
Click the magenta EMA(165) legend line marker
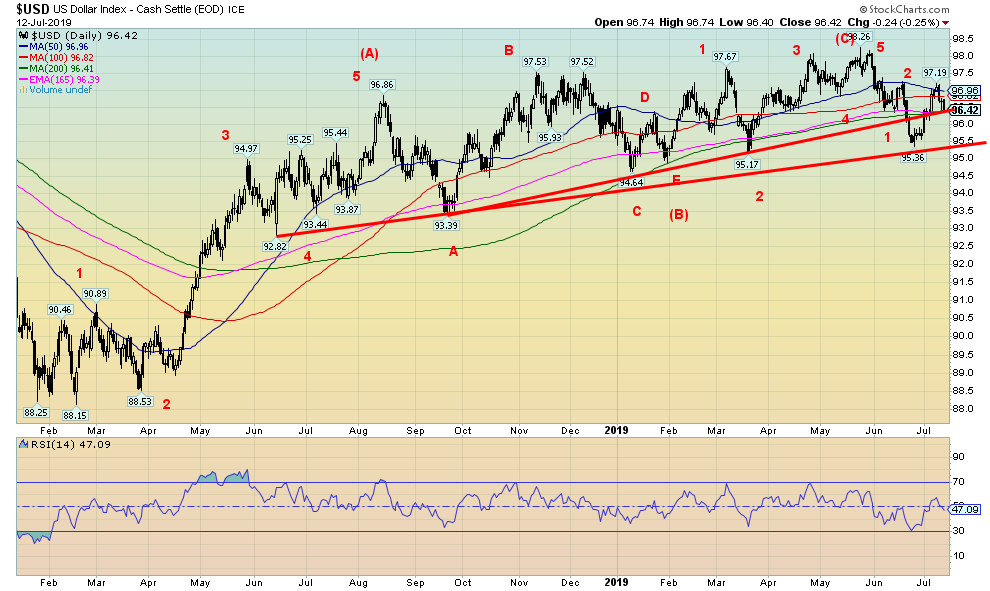[22, 79]
